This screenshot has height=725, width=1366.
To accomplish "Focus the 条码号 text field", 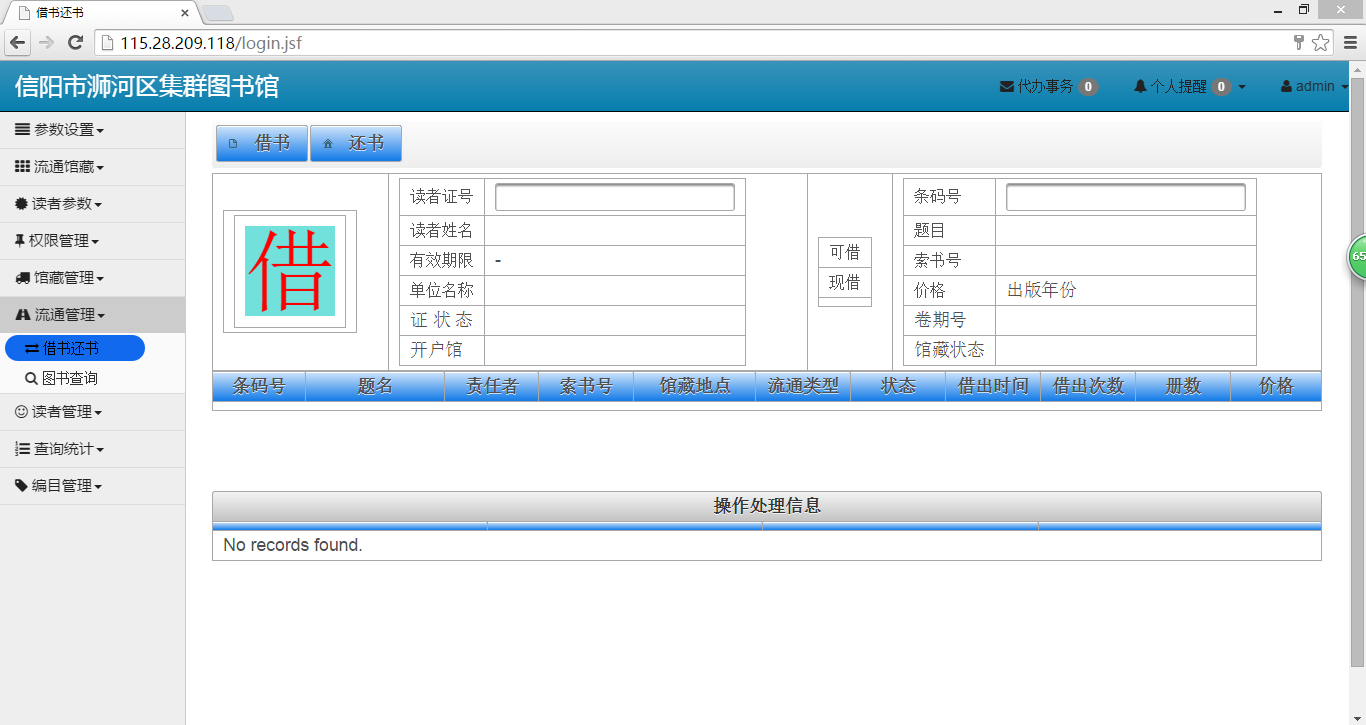I will coord(1125,197).
